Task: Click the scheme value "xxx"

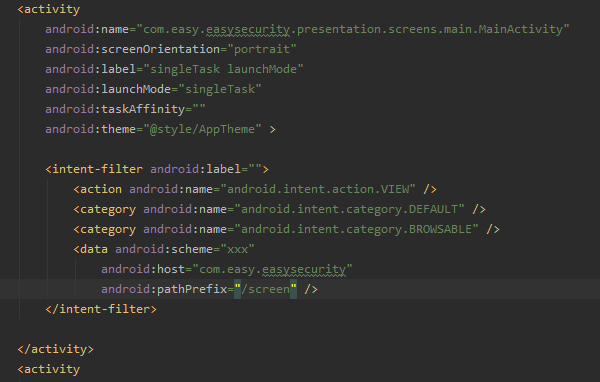Action: (x=237, y=249)
